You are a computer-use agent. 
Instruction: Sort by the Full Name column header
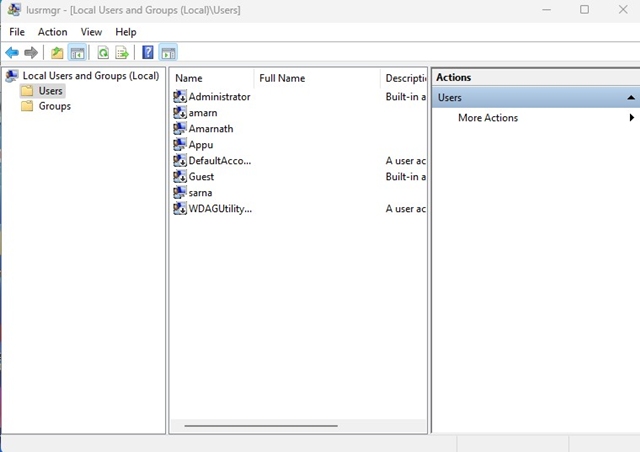point(317,78)
